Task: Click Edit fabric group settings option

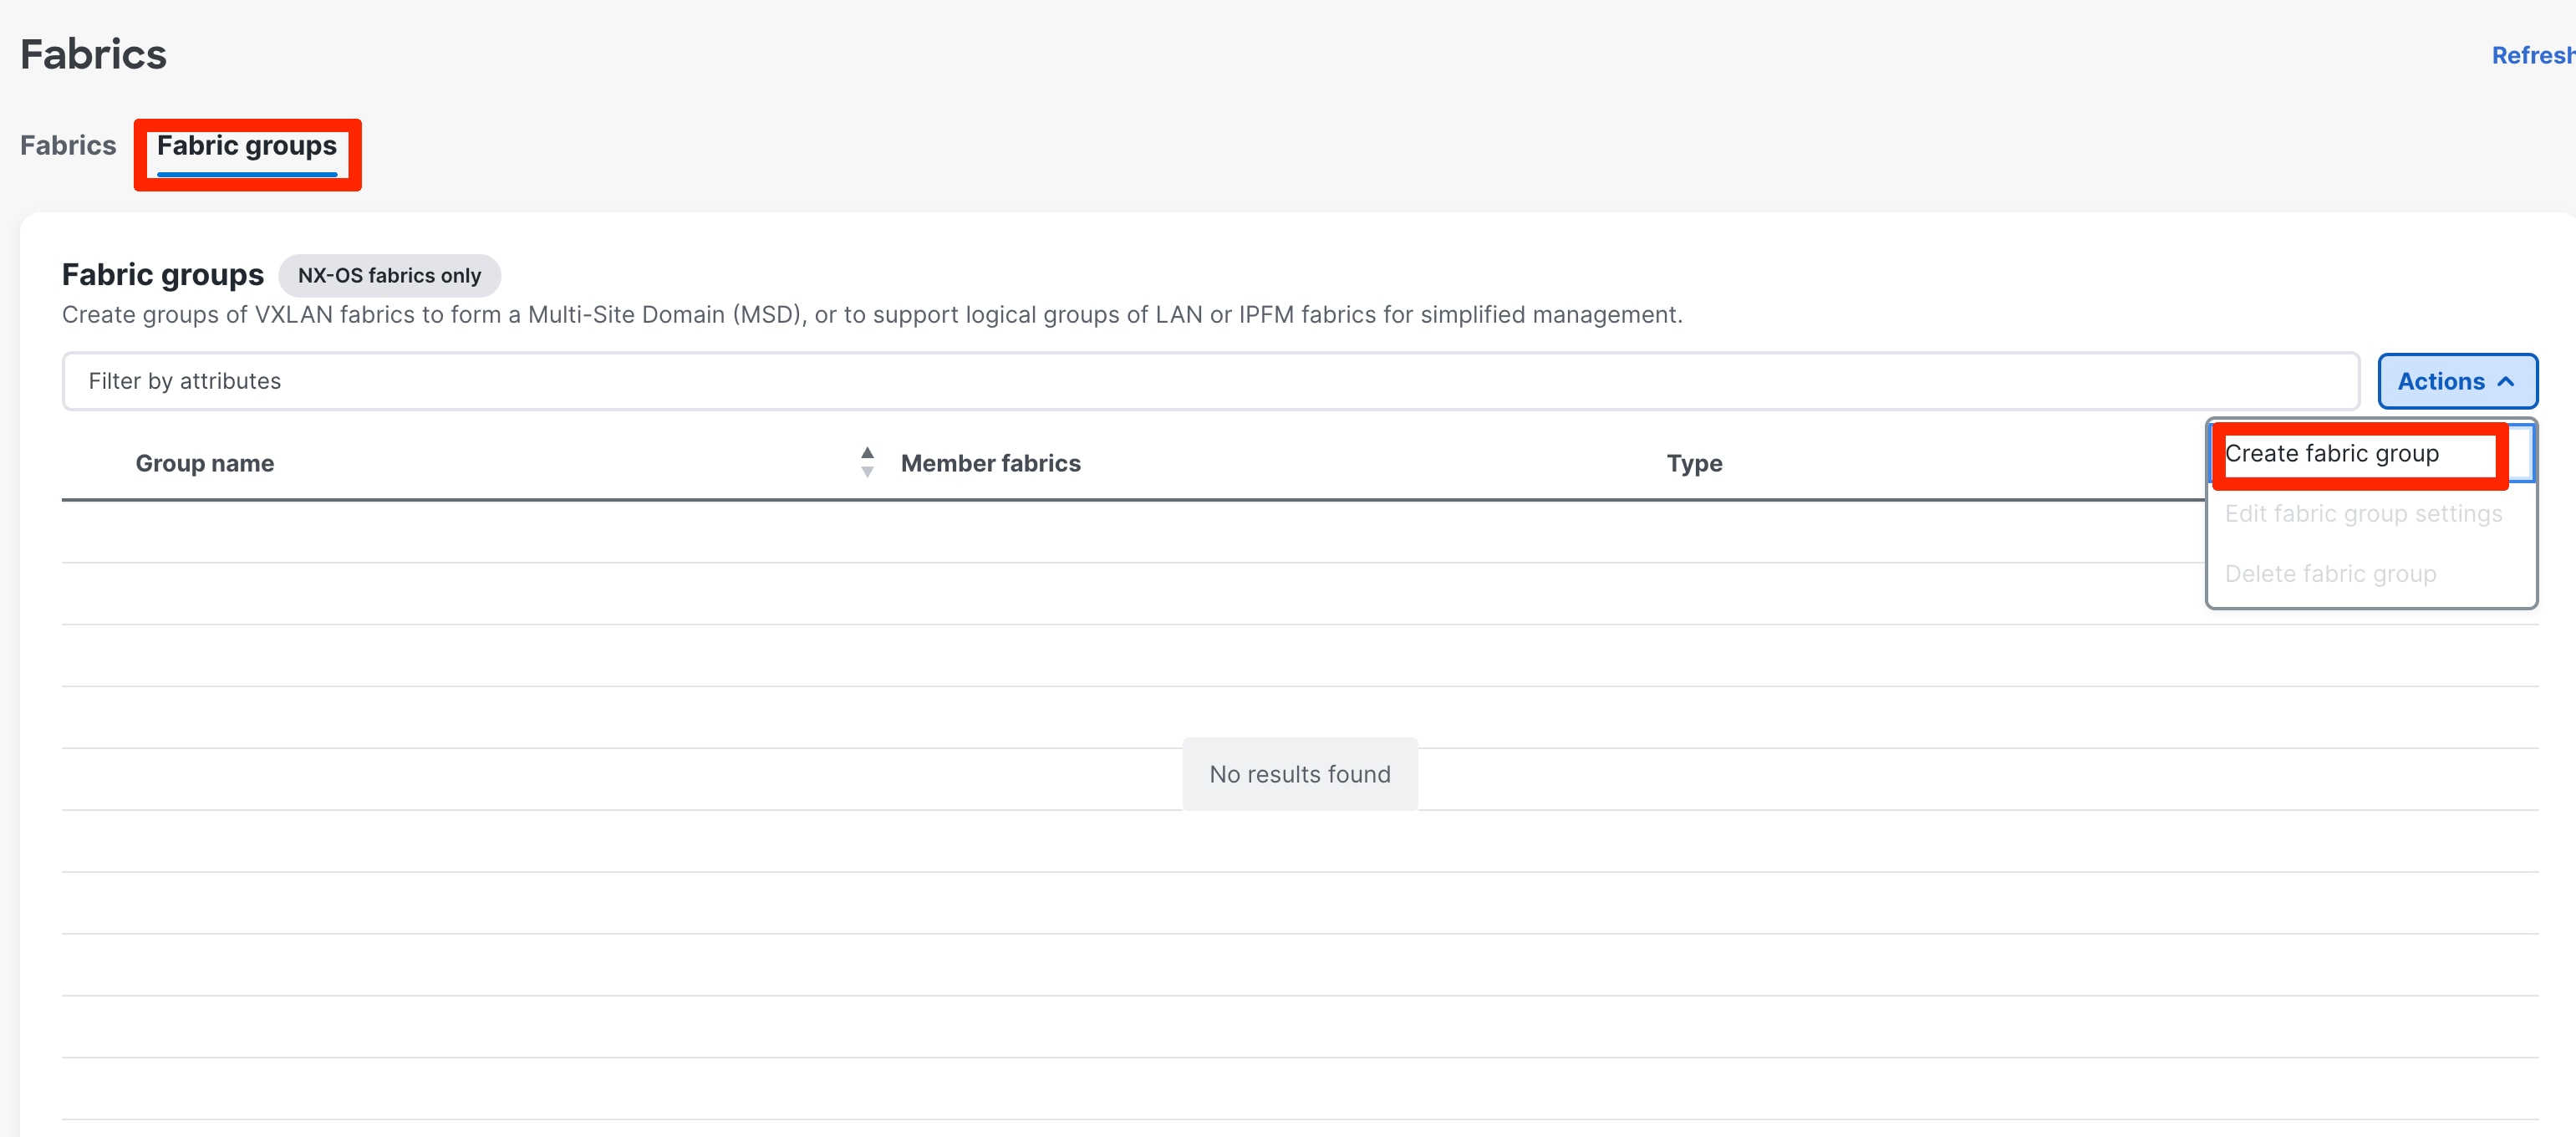Action: click(x=2362, y=514)
